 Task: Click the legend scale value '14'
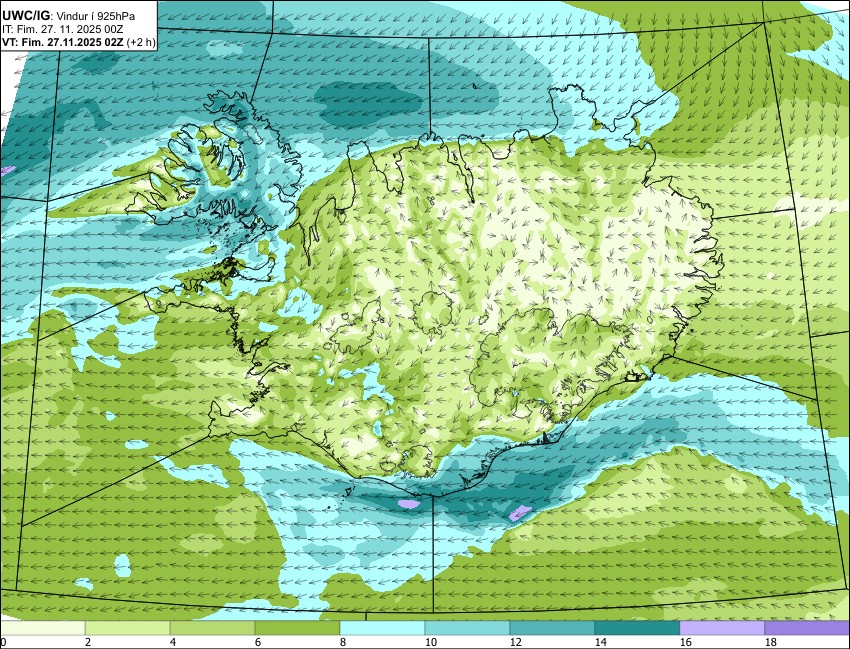click(x=601, y=642)
